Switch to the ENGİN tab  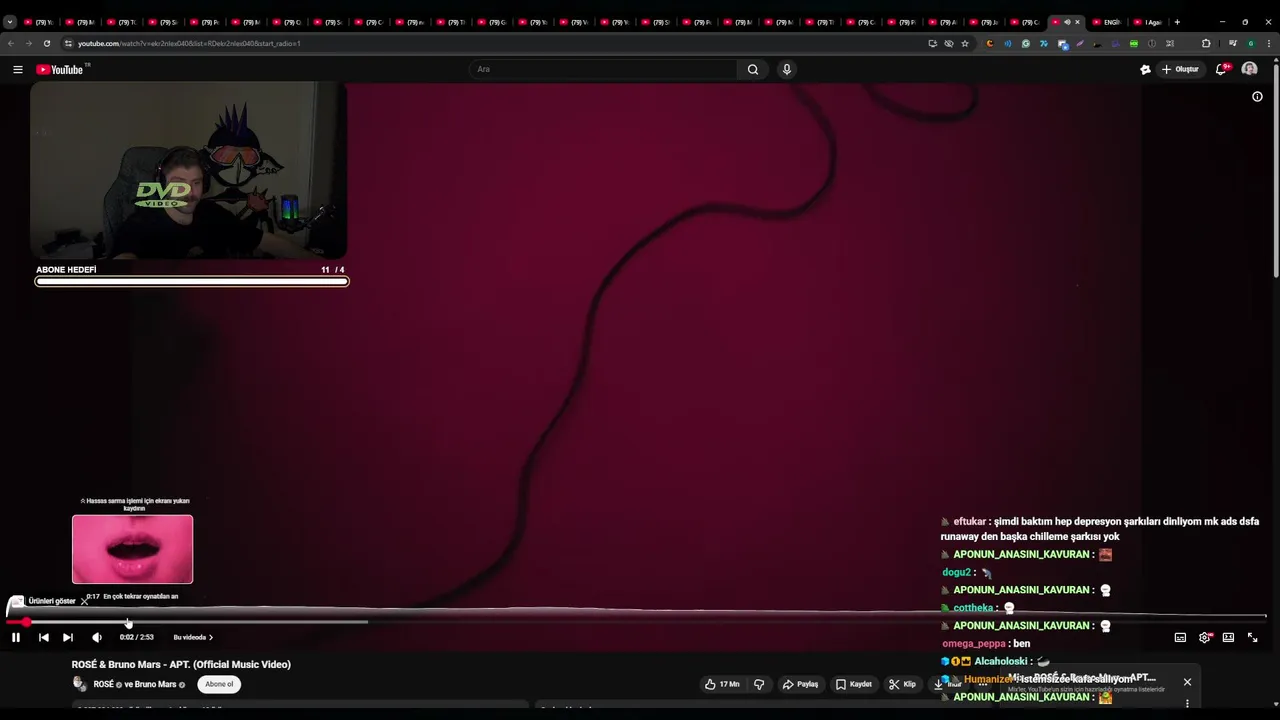tap(1107, 22)
